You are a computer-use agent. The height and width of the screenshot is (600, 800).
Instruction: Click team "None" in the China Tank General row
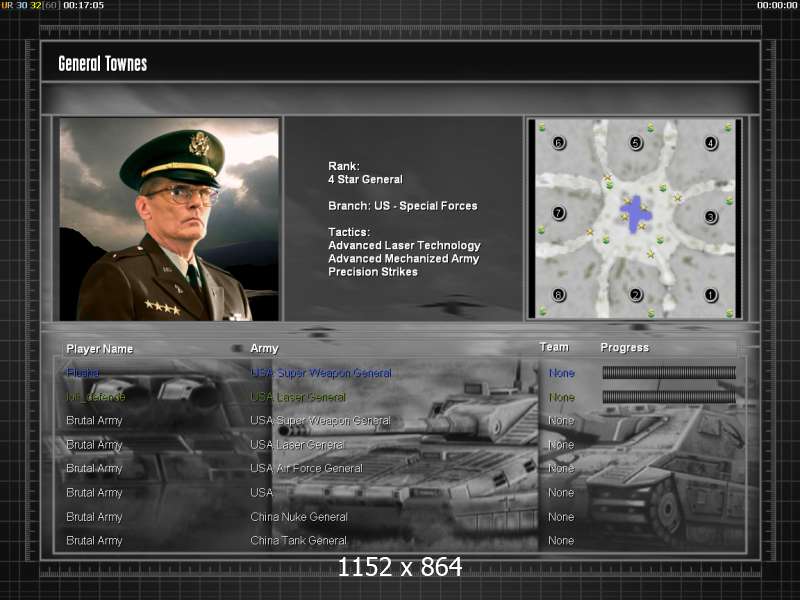(561, 540)
